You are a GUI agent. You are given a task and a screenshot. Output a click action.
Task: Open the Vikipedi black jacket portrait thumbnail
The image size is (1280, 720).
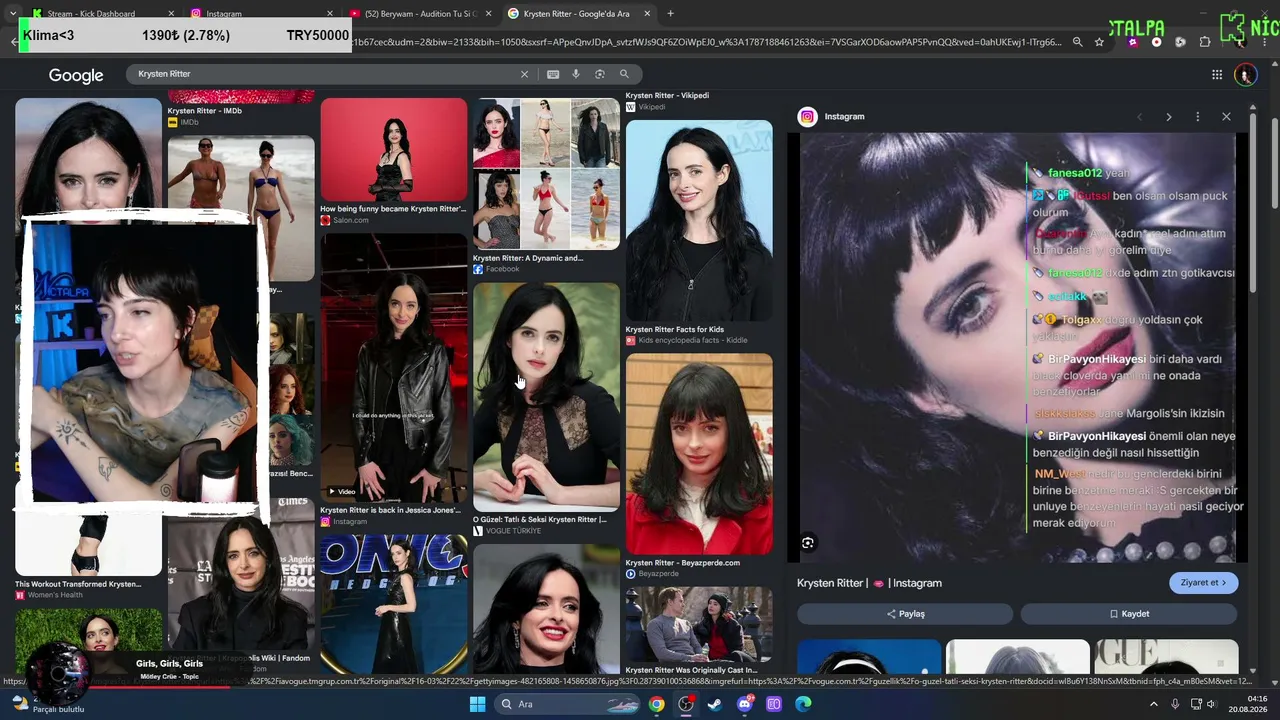(x=699, y=220)
